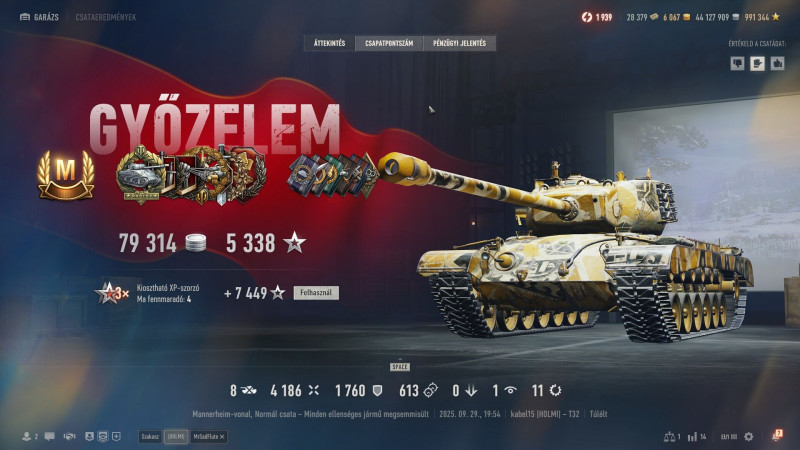Select the Szakasz chat channel
This screenshot has width=800, height=450.
(150, 437)
